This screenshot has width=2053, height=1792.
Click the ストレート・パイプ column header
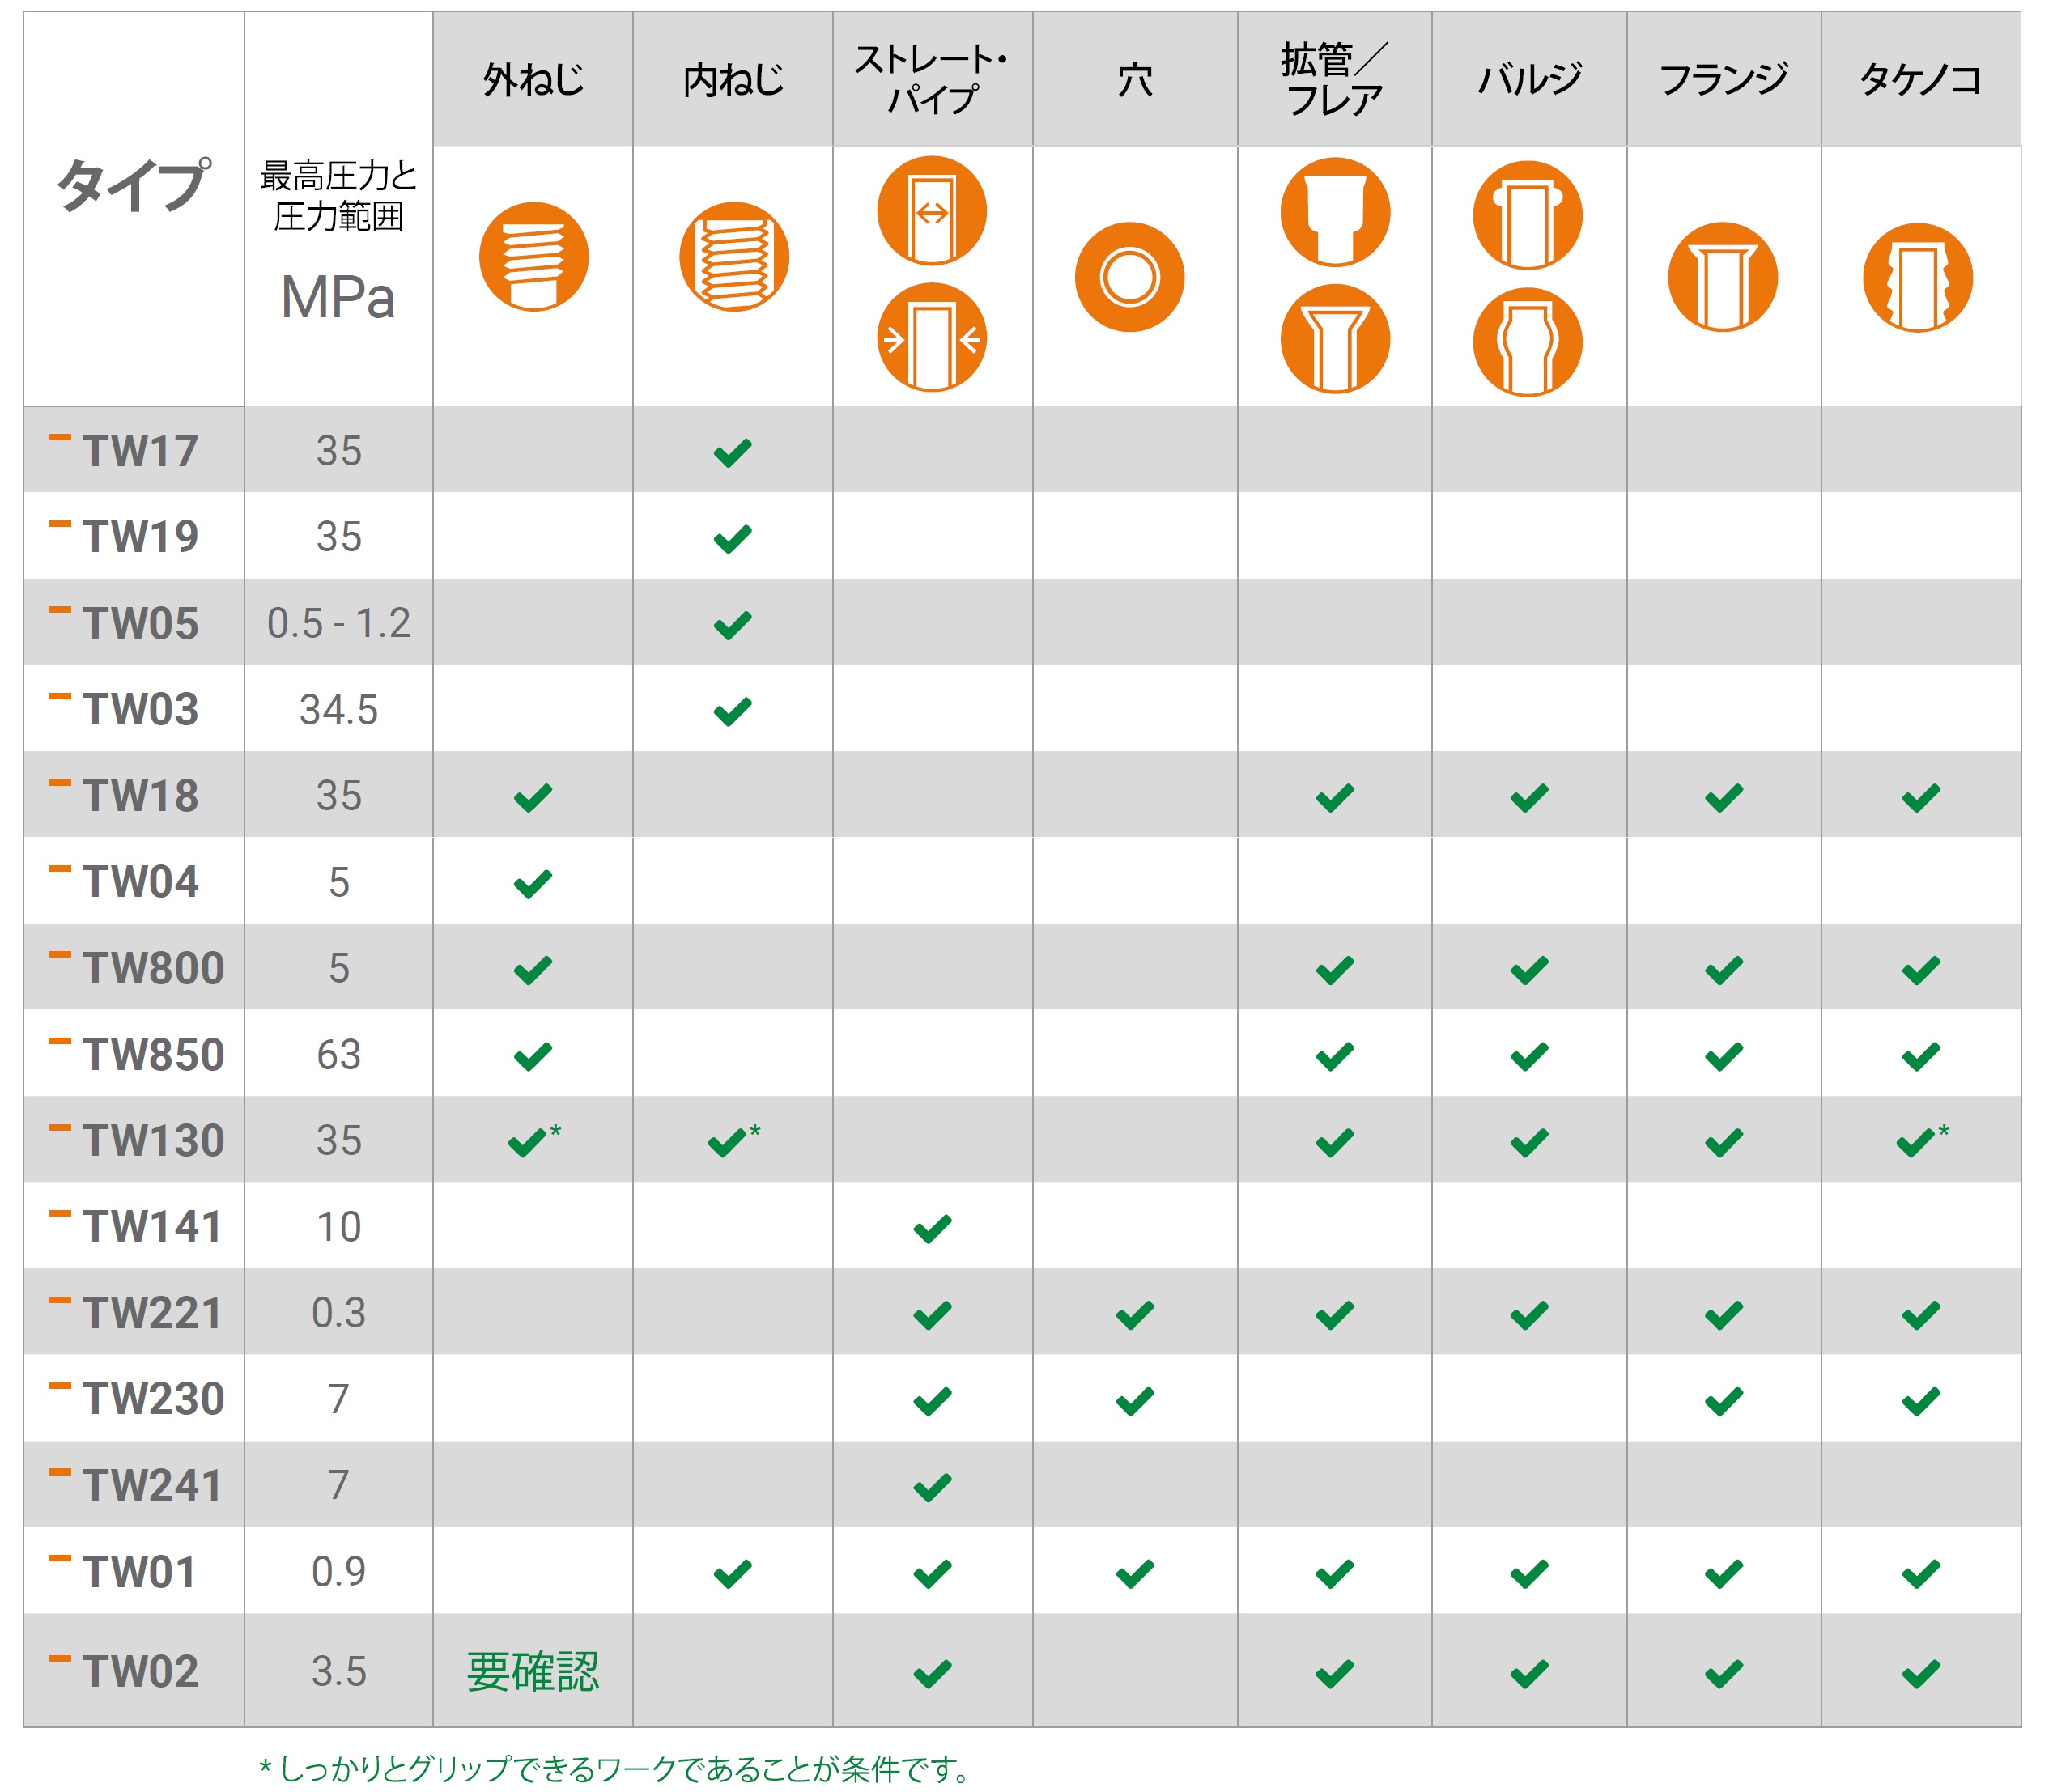932,79
